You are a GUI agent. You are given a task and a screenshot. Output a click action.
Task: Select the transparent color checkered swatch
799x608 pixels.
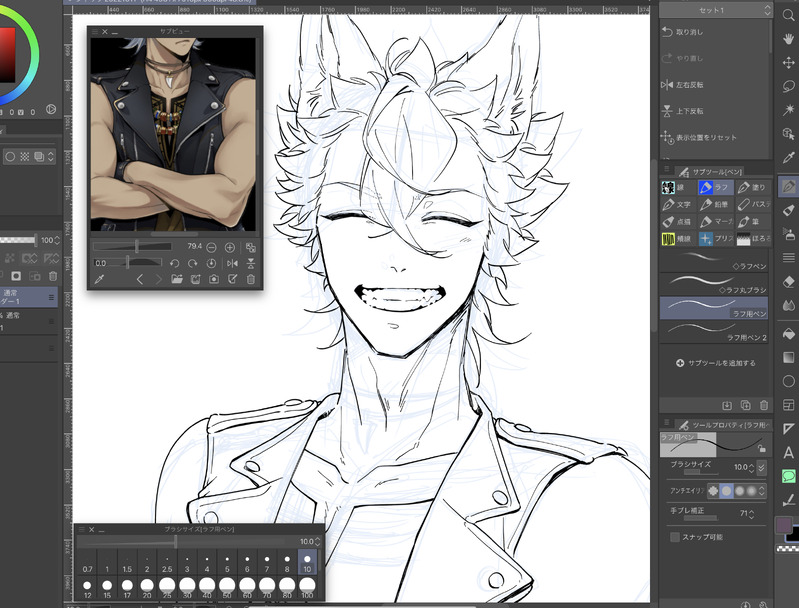tap(787, 549)
